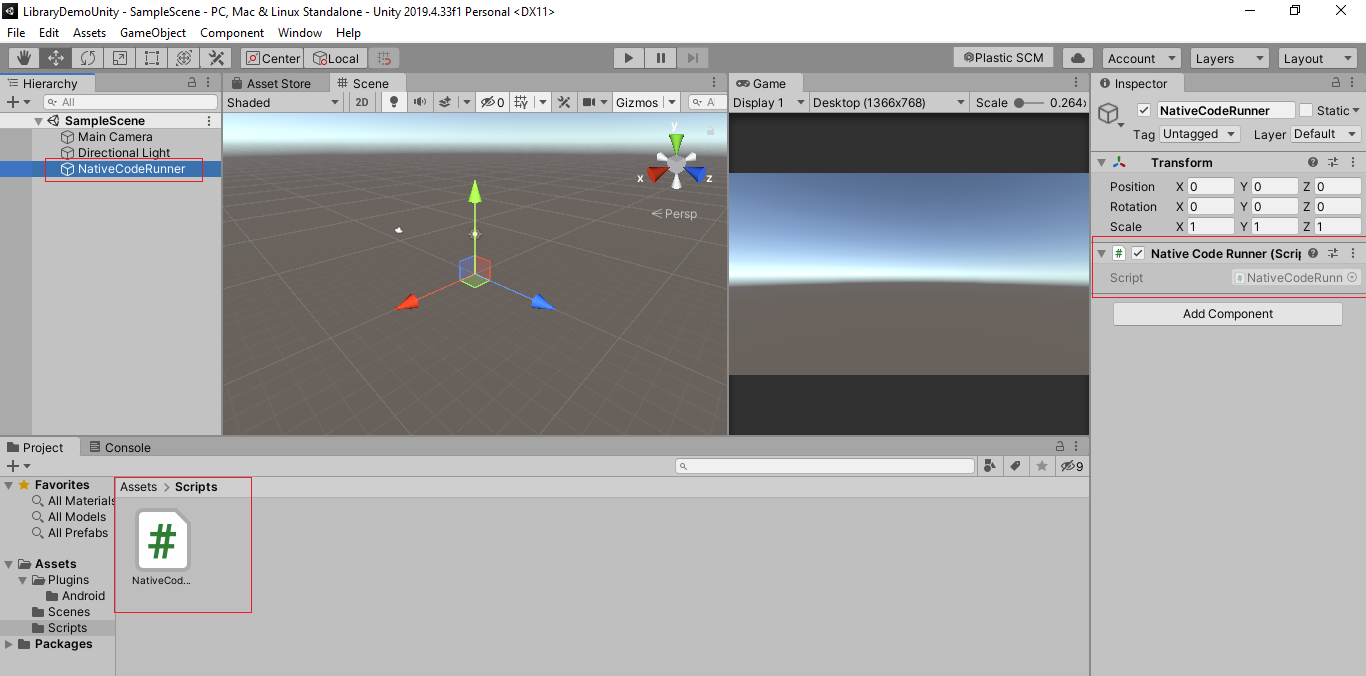Screen dimensions: 1366x676
Task: Open the Window menu
Action: (x=300, y=33)
